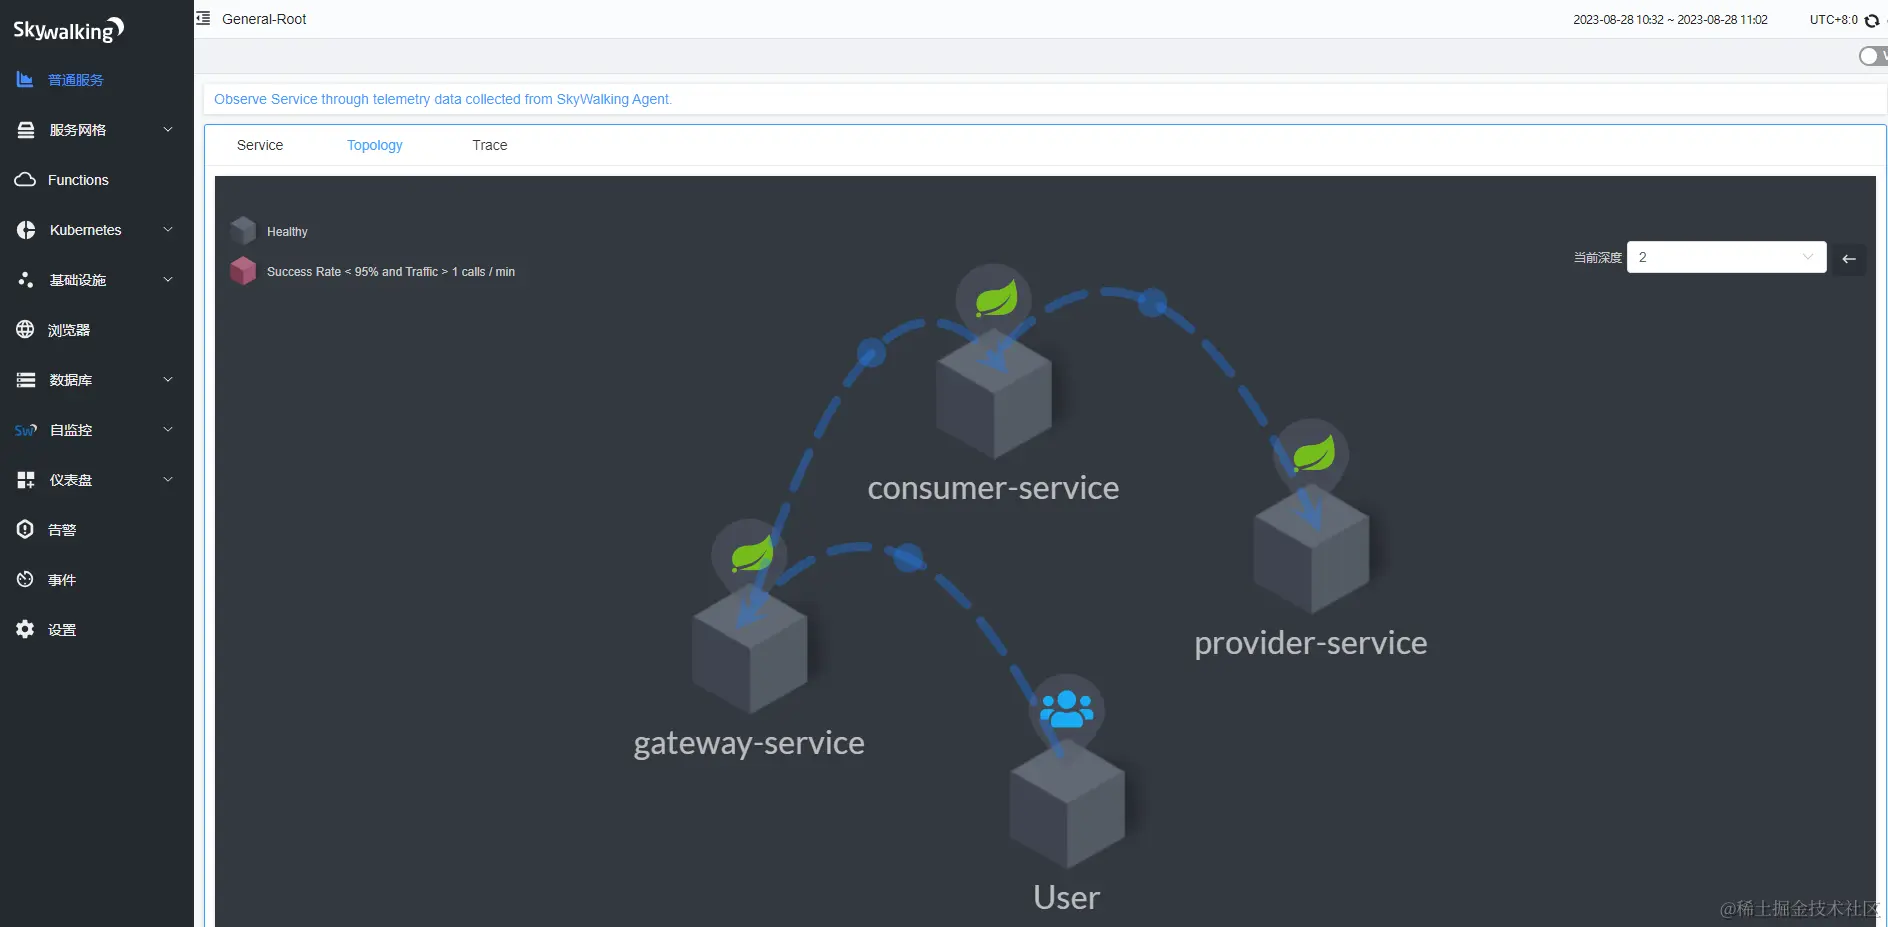Click the User to gateway call midpoint
Viewport: 1888px width, 927px height.
(908, 558)
